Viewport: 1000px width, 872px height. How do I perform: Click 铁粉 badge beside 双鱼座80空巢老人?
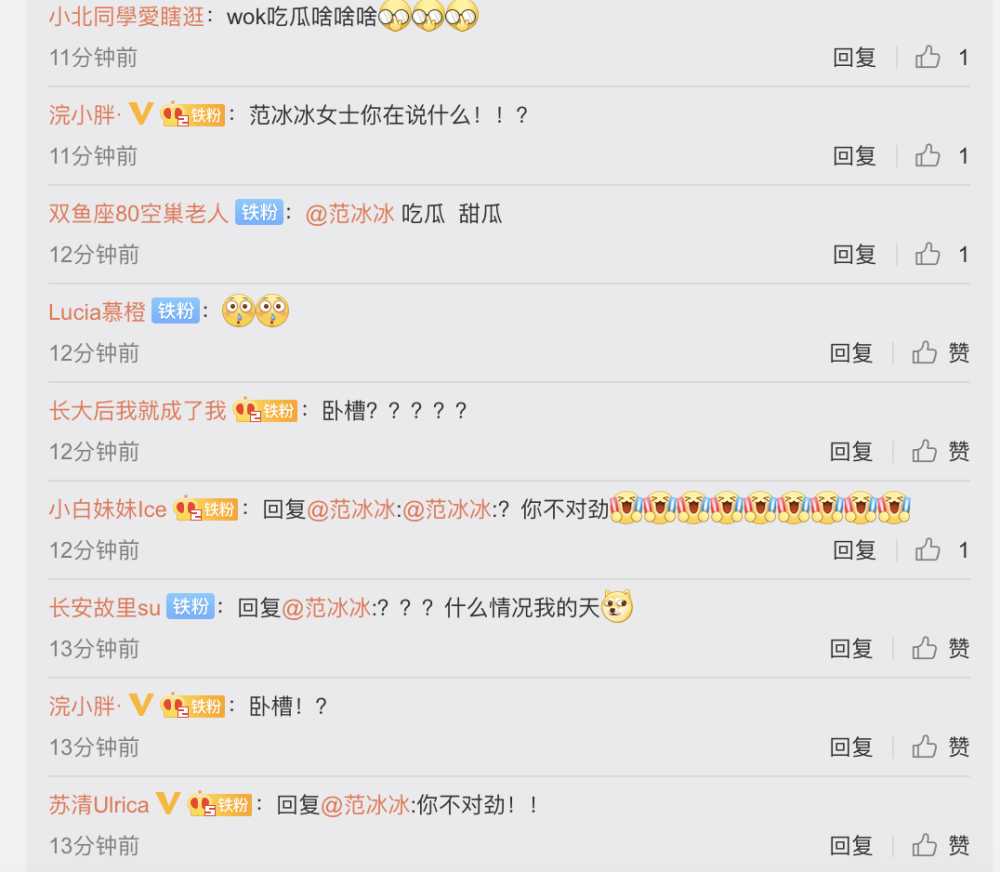click(x=259, y=212)
